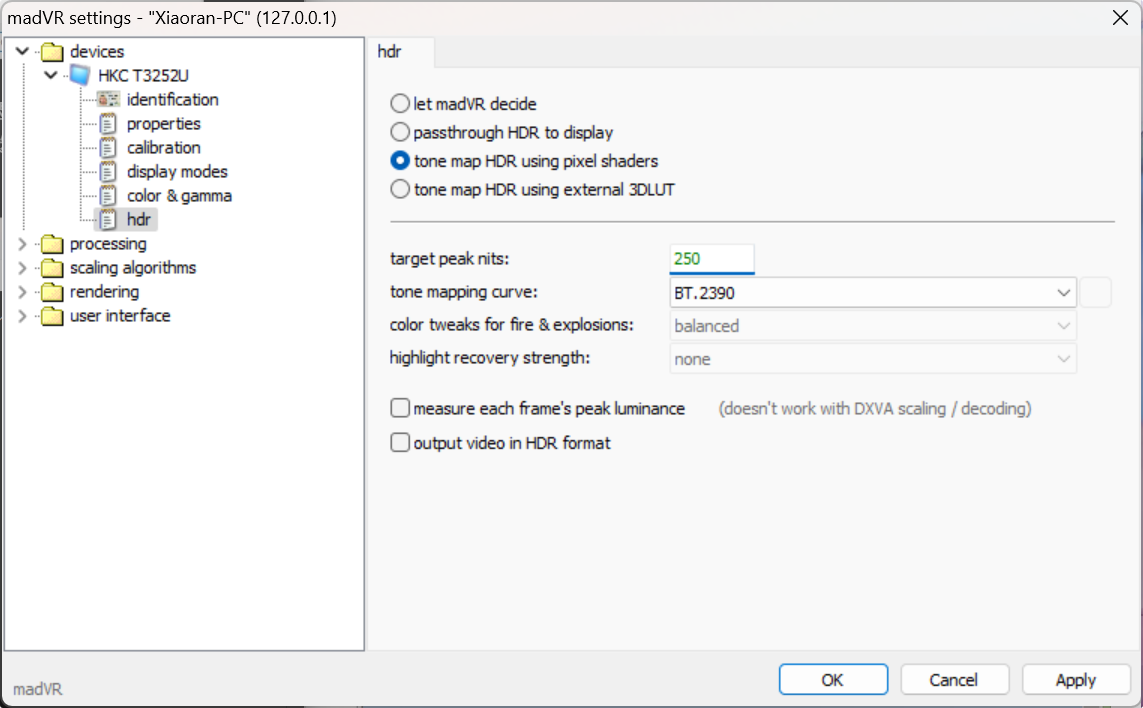Open the tone mapping curve dropdown
Image resolution: width=1143 pixels, height=708 pixels.
tap(872, 293)
